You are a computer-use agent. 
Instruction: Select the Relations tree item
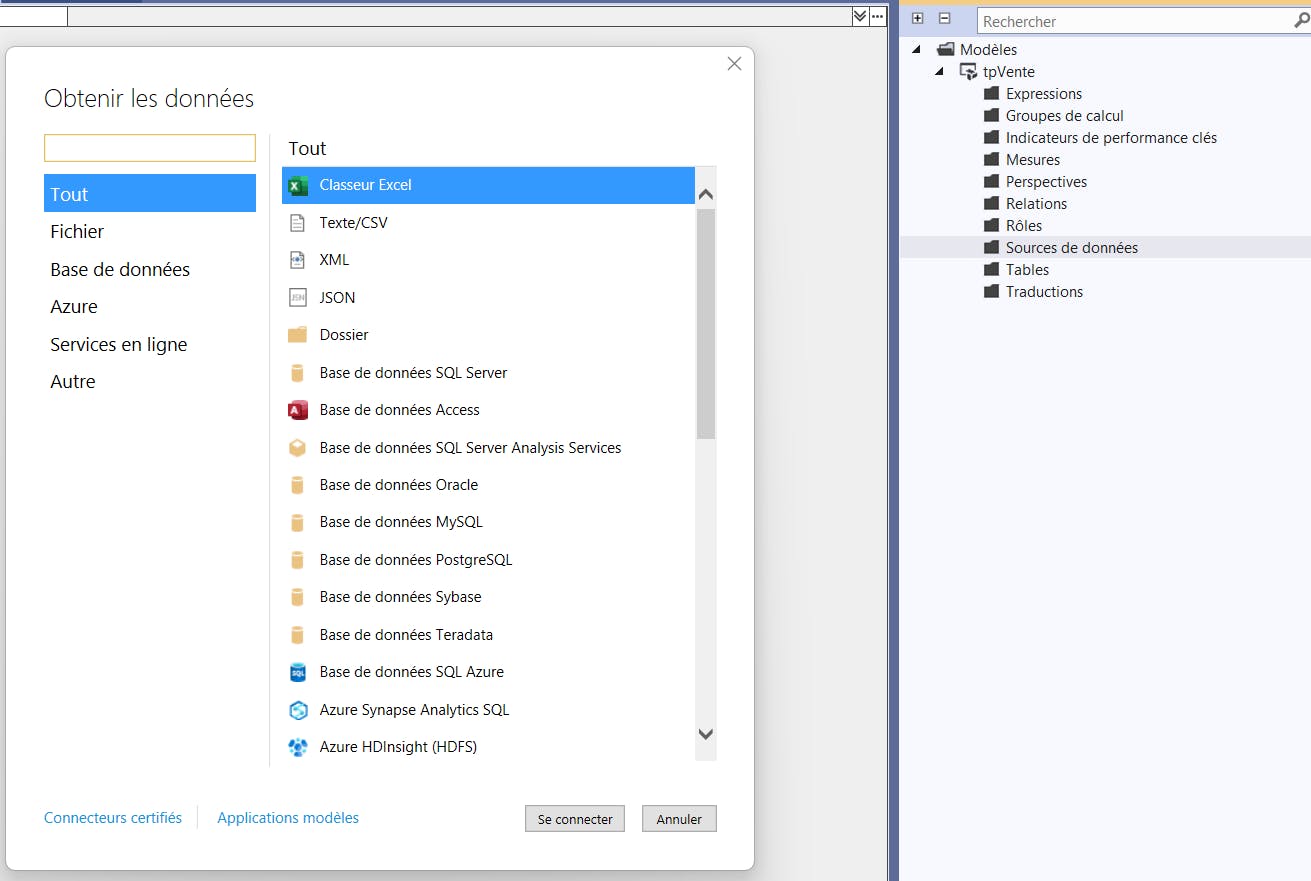[x=1036, y=203]
